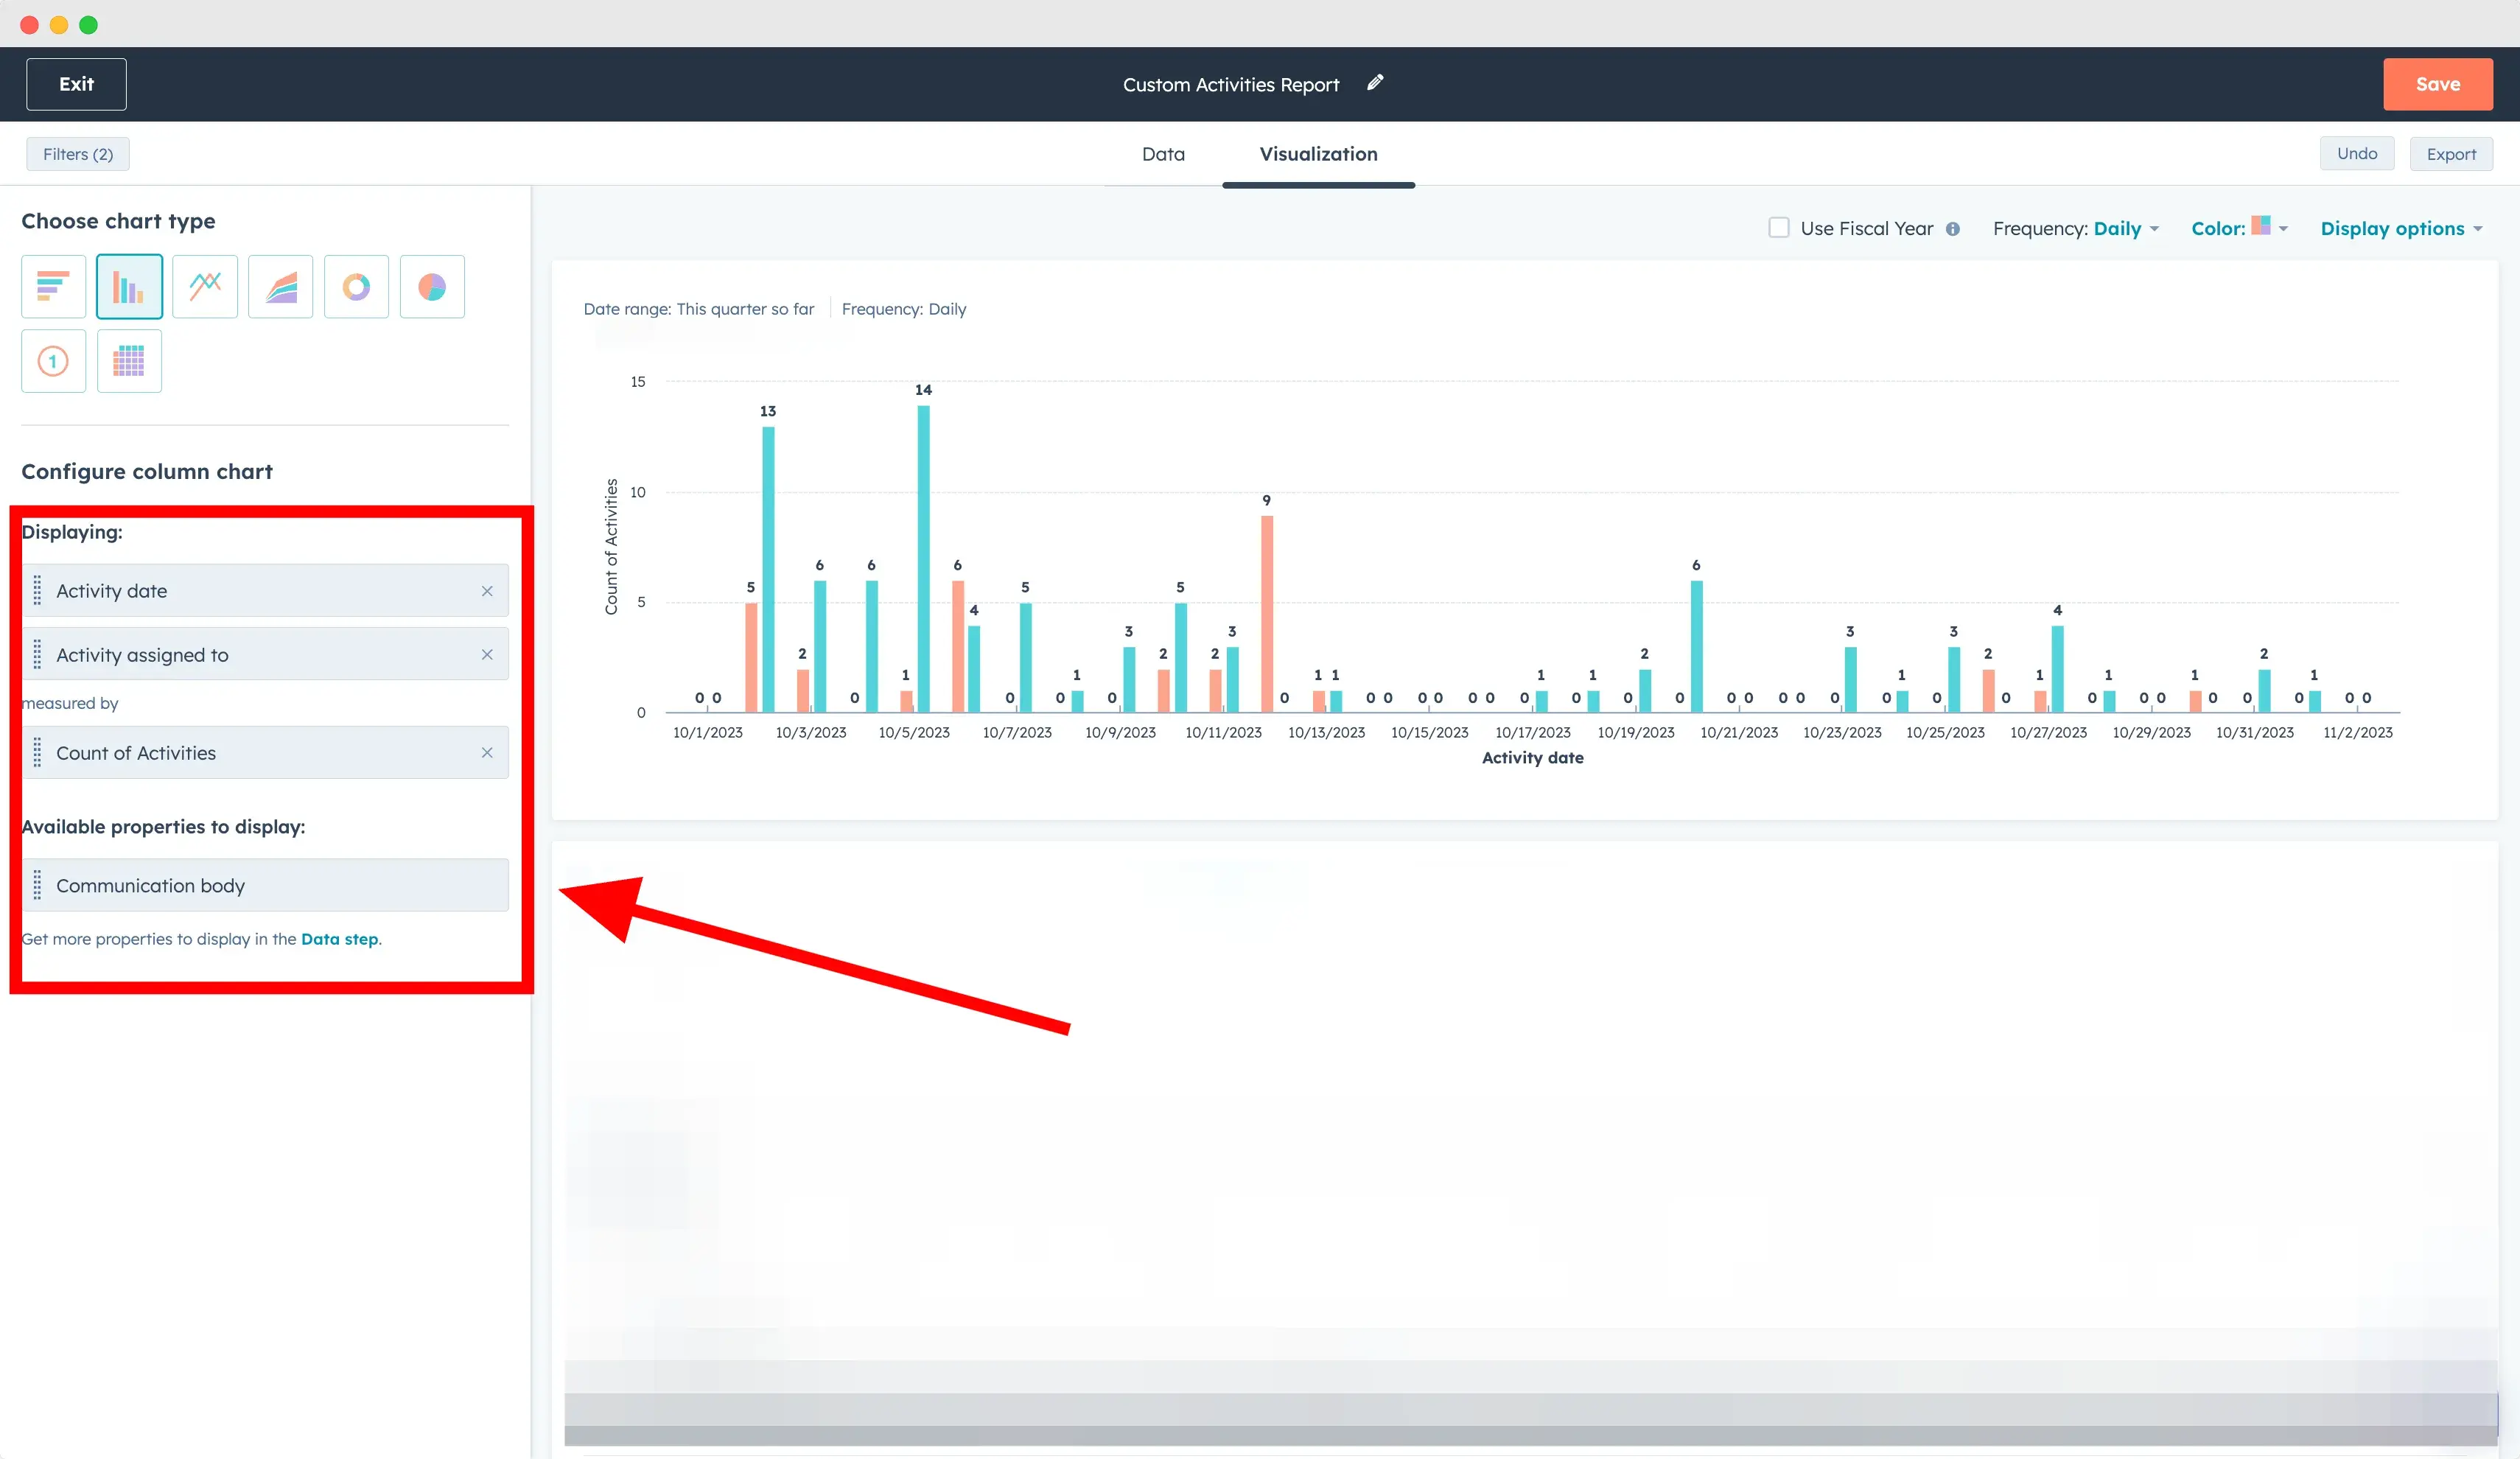Enable the Use Fiscal Year checkbox
The height and width of the screenshot is (1459, 2520).
click(x=1778, y=228)
